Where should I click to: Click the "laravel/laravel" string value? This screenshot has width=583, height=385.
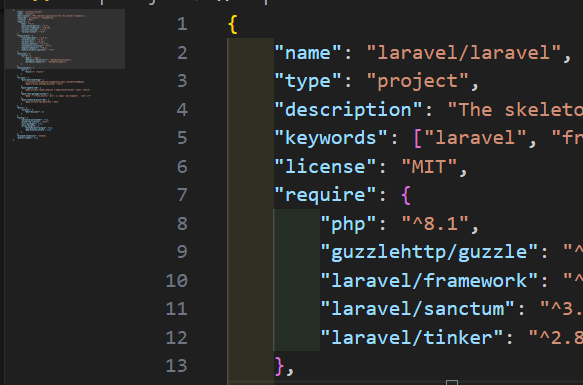point(464,53)
